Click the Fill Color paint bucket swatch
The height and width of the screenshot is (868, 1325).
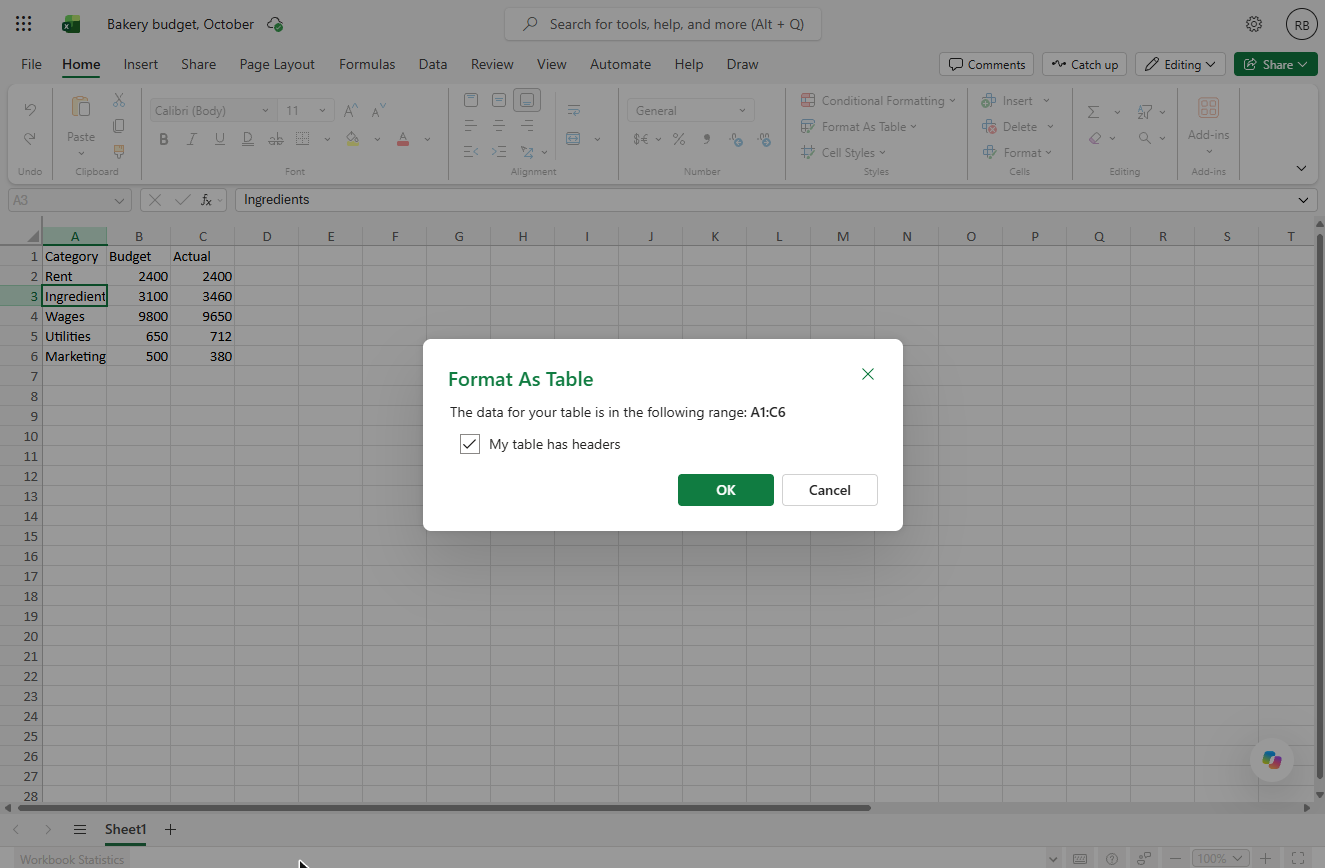coord(352,139)
